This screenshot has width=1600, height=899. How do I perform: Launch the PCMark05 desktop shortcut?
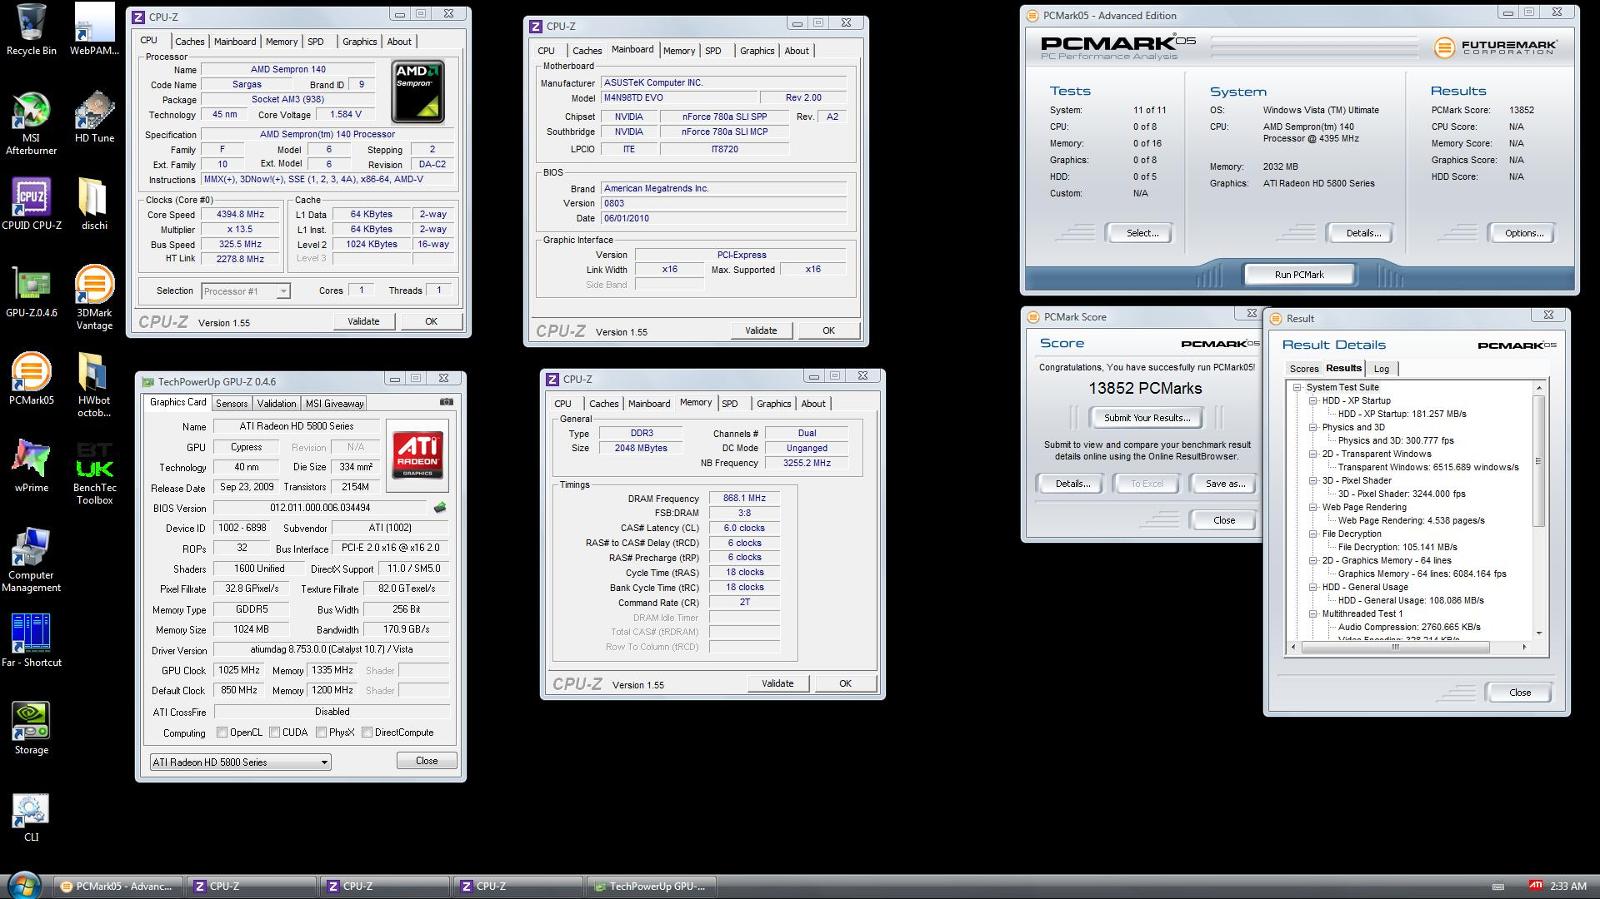tap(31, 378)
